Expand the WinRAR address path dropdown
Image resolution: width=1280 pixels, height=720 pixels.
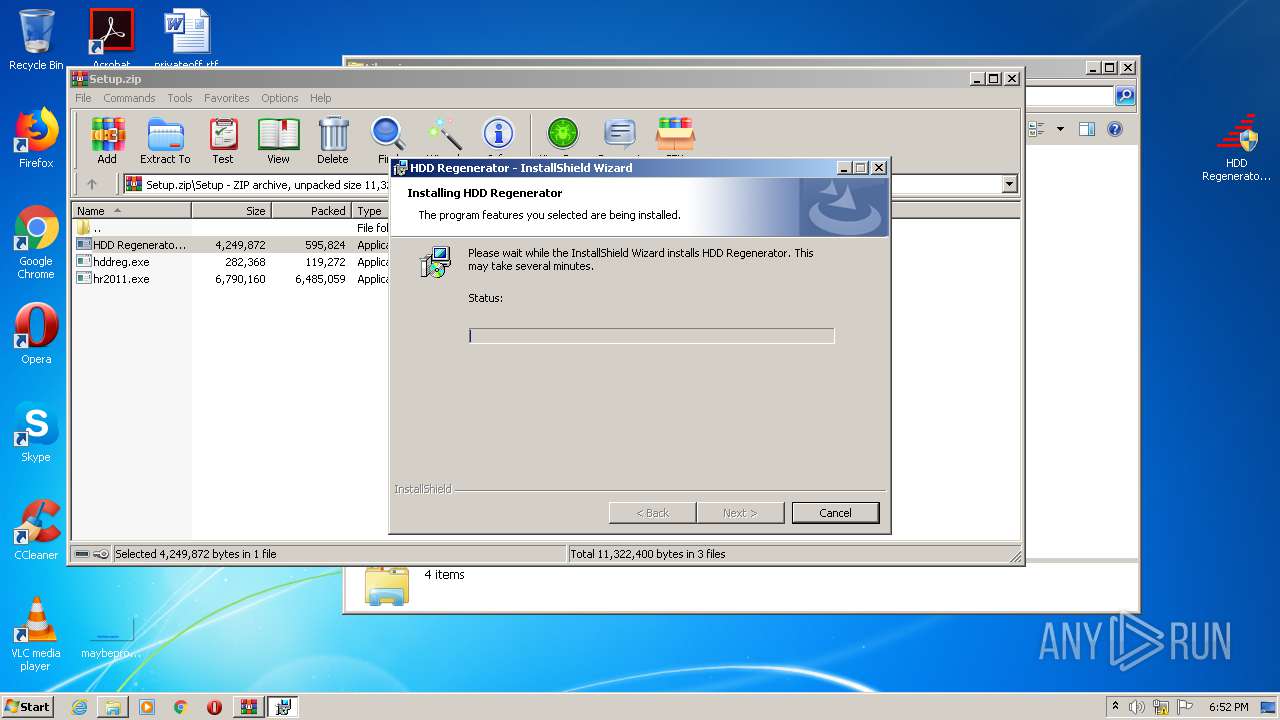tap(1009, 184)
